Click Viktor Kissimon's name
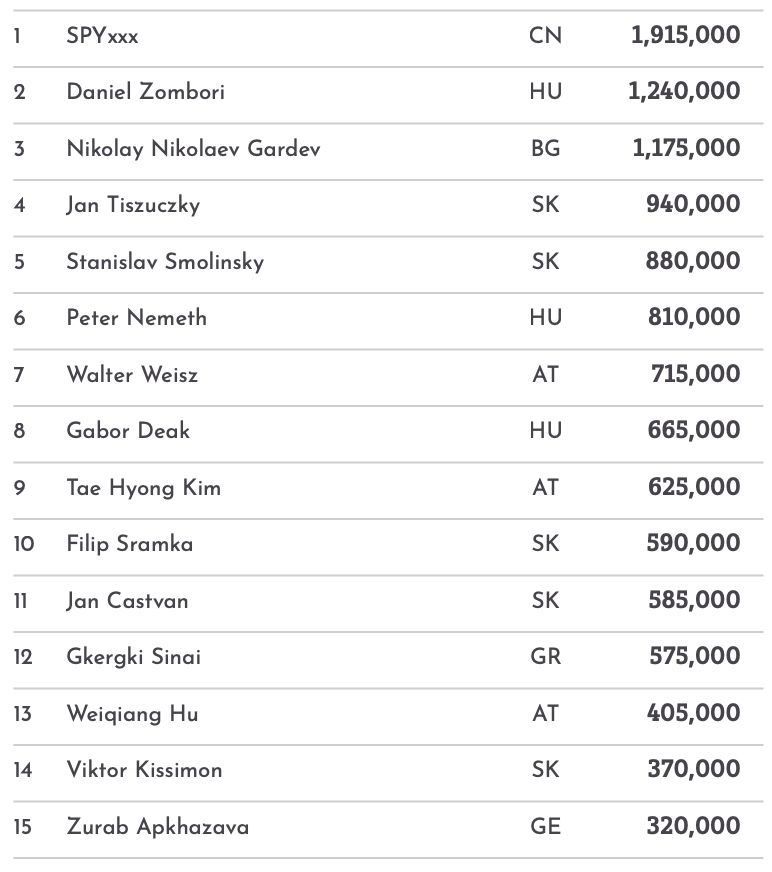The width and height of the screenshot is (772, 872). [144, 770]
